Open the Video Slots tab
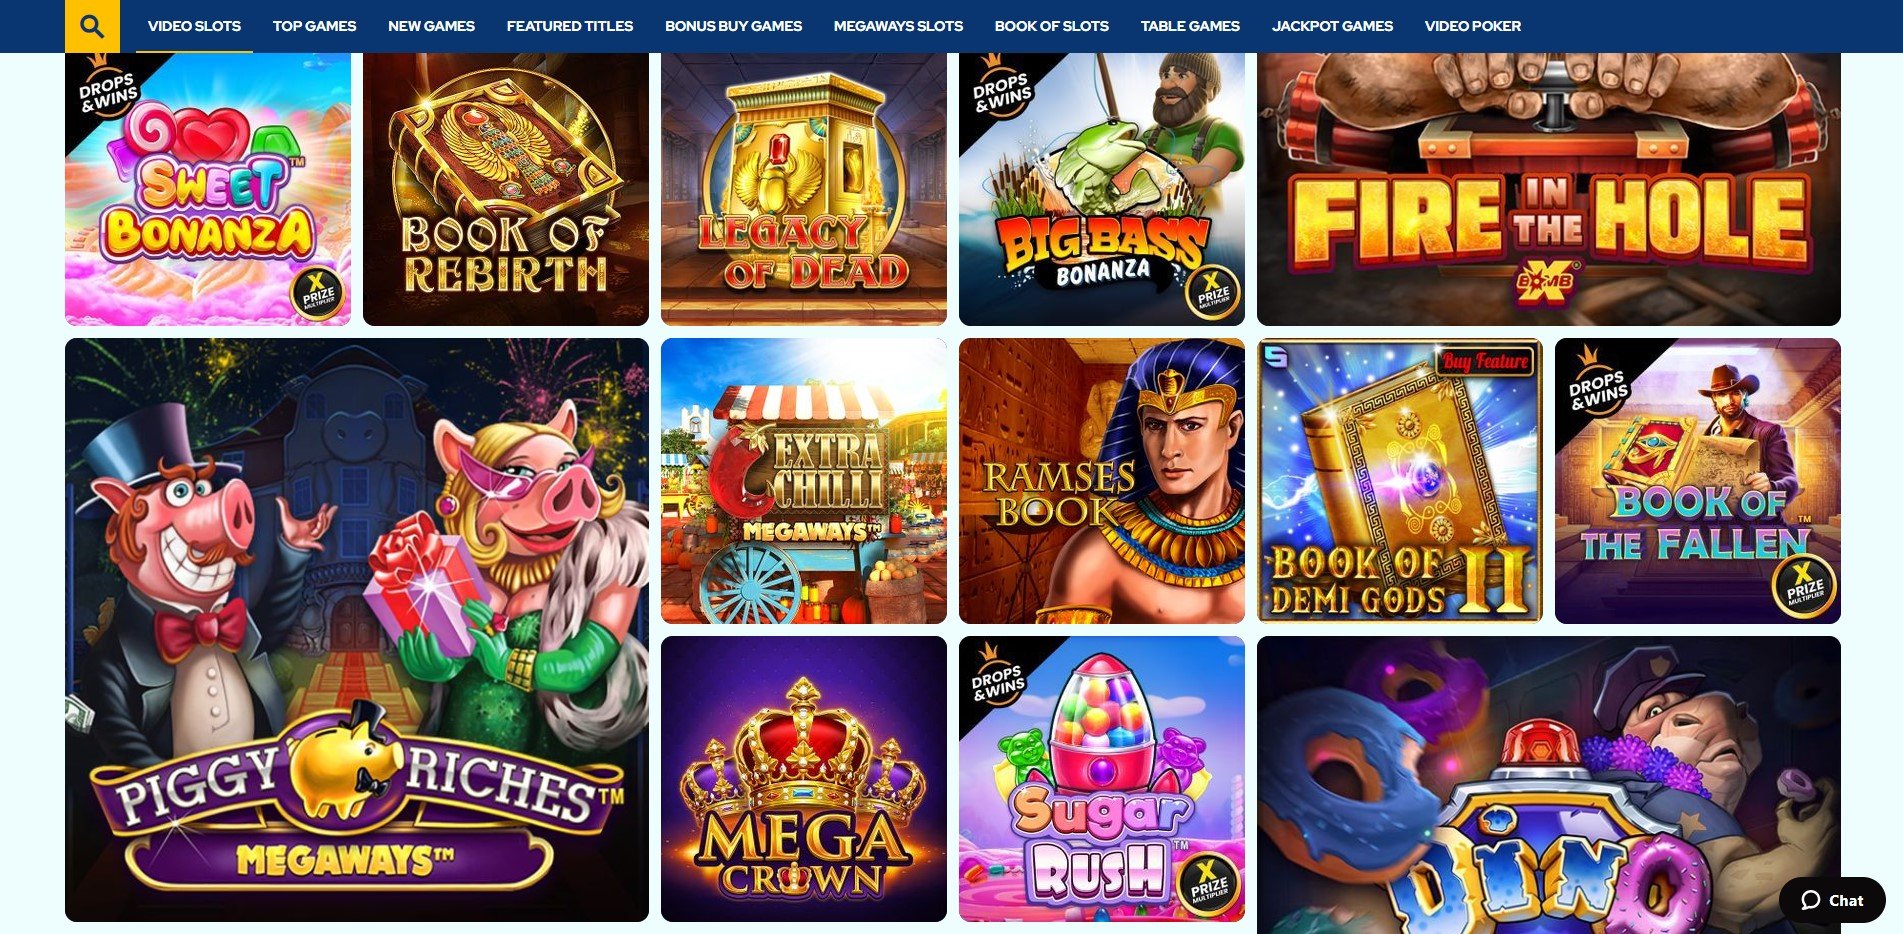This screenshot has width=1903, height=934. click(194, 26)
